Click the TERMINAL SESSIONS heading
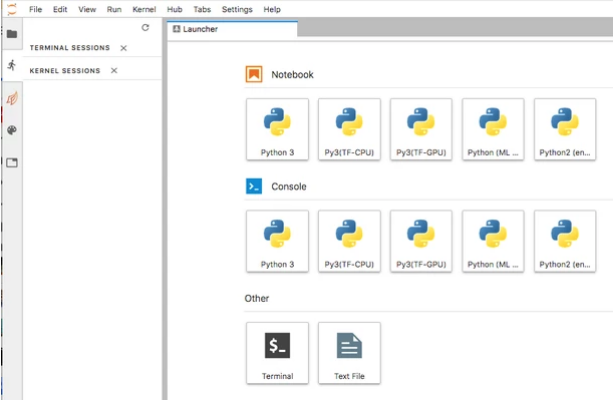 click(70, 48)
